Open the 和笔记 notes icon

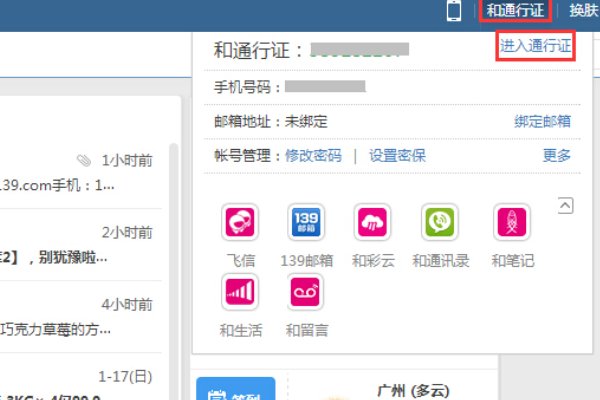[512, 222]
